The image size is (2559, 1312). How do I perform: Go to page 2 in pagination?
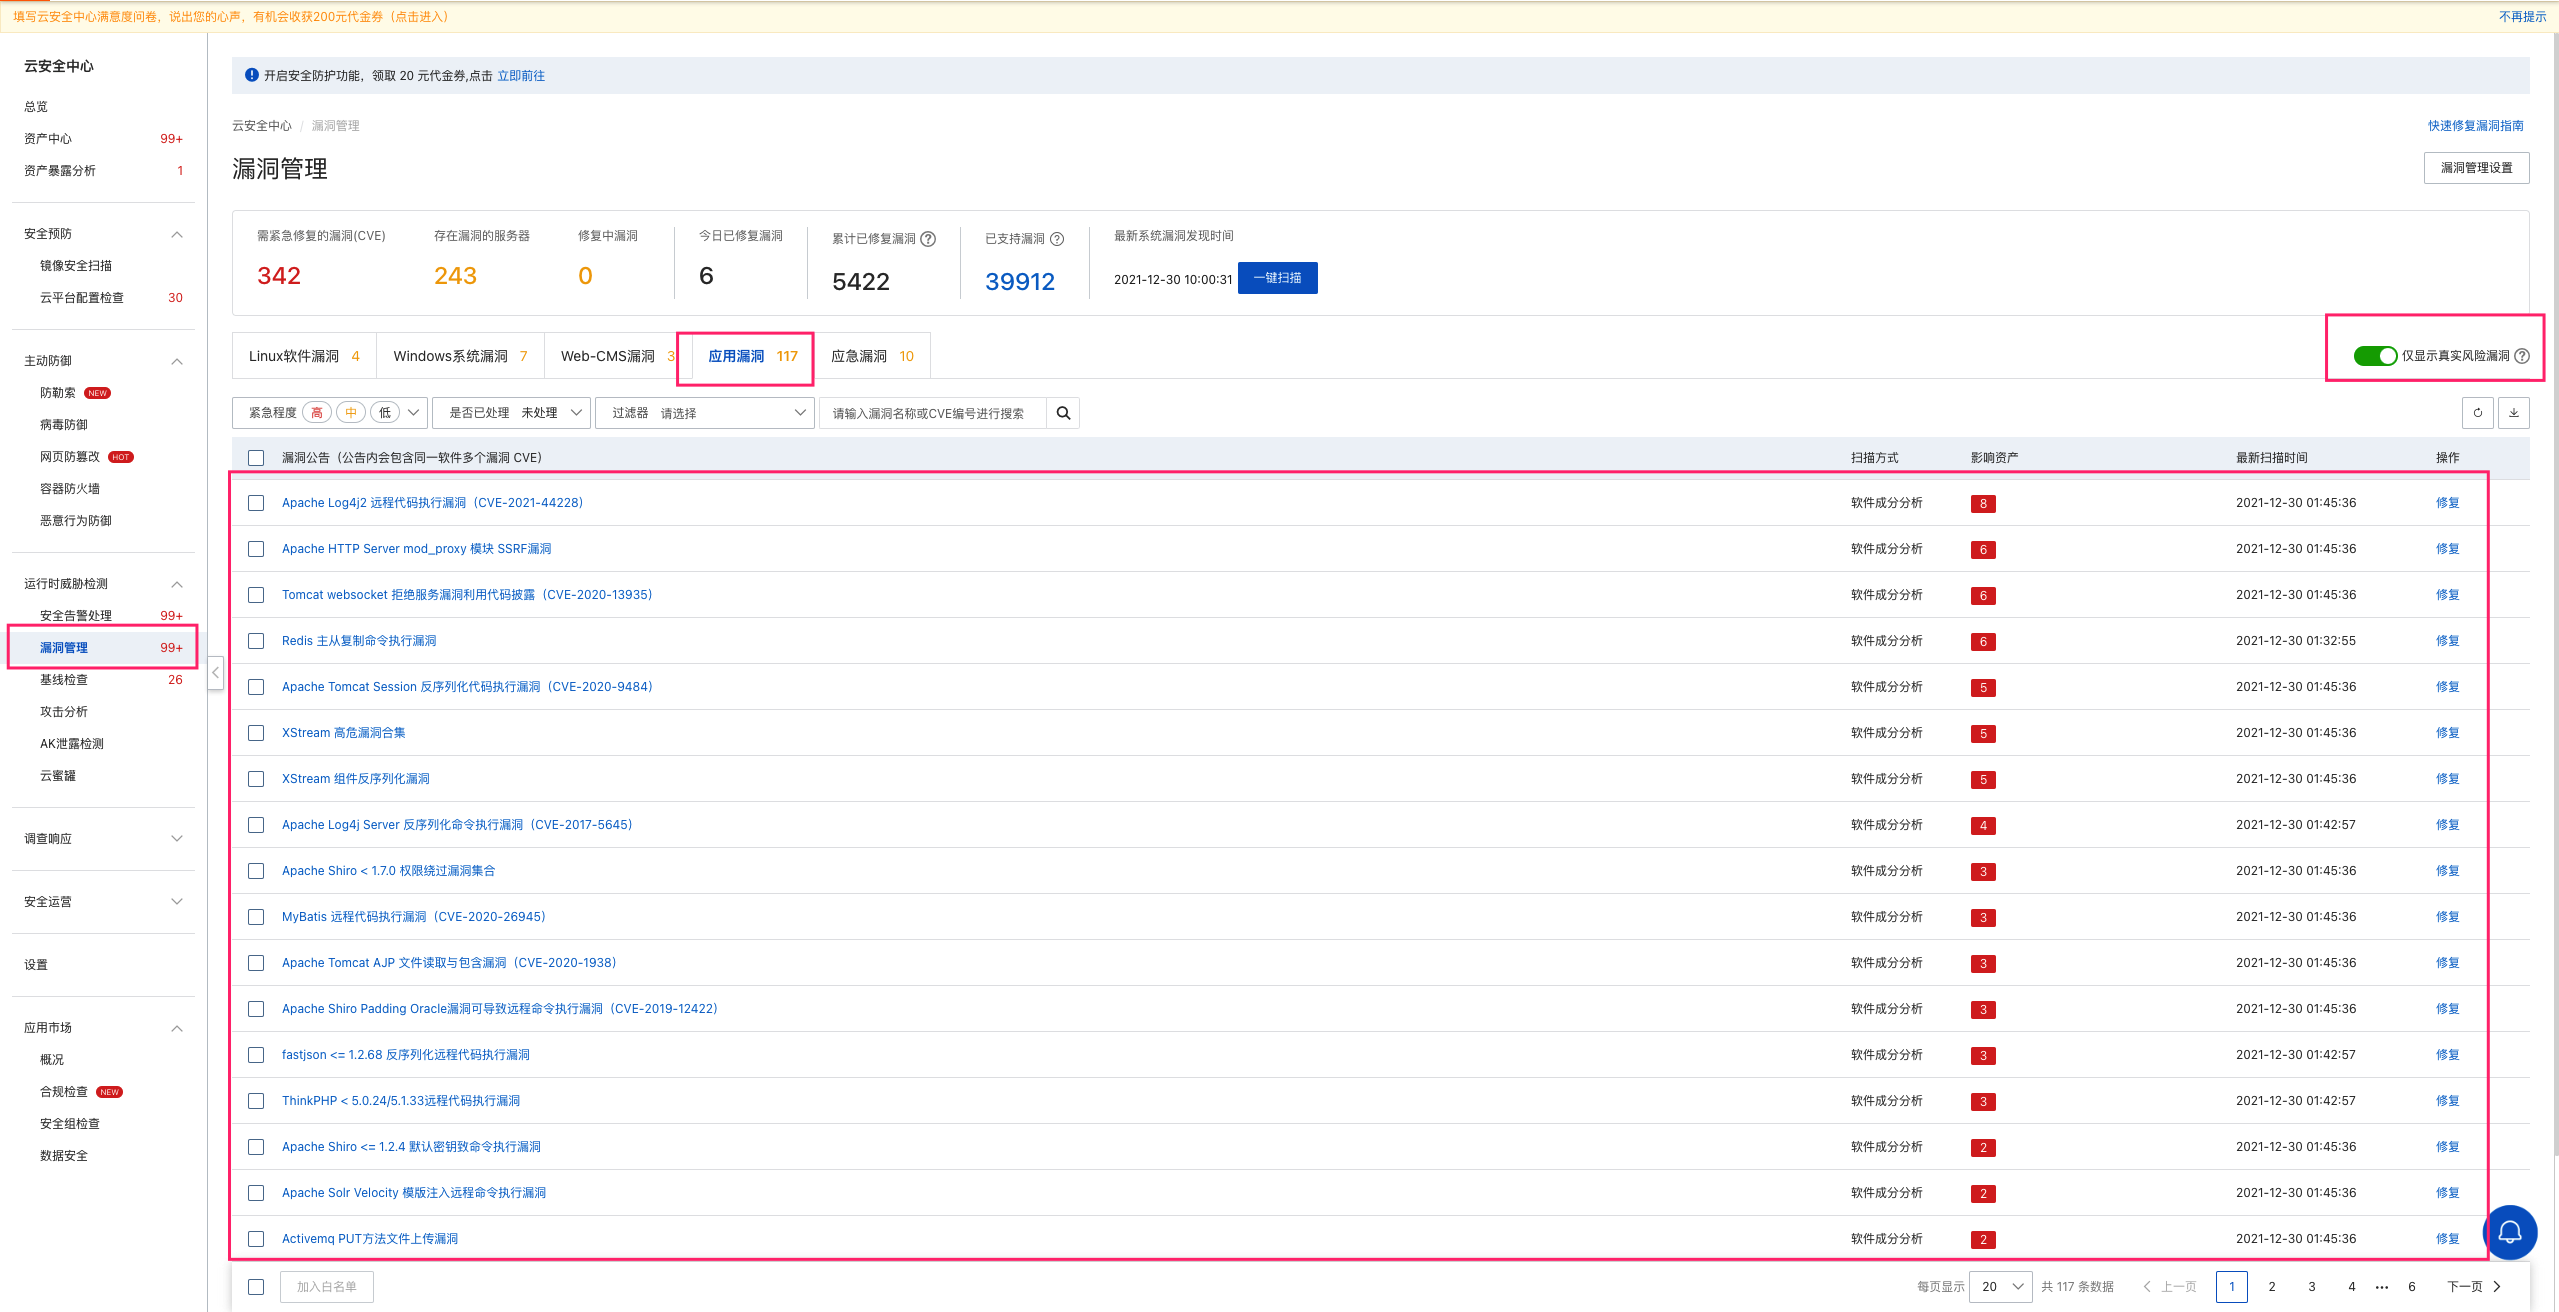2271,1287
